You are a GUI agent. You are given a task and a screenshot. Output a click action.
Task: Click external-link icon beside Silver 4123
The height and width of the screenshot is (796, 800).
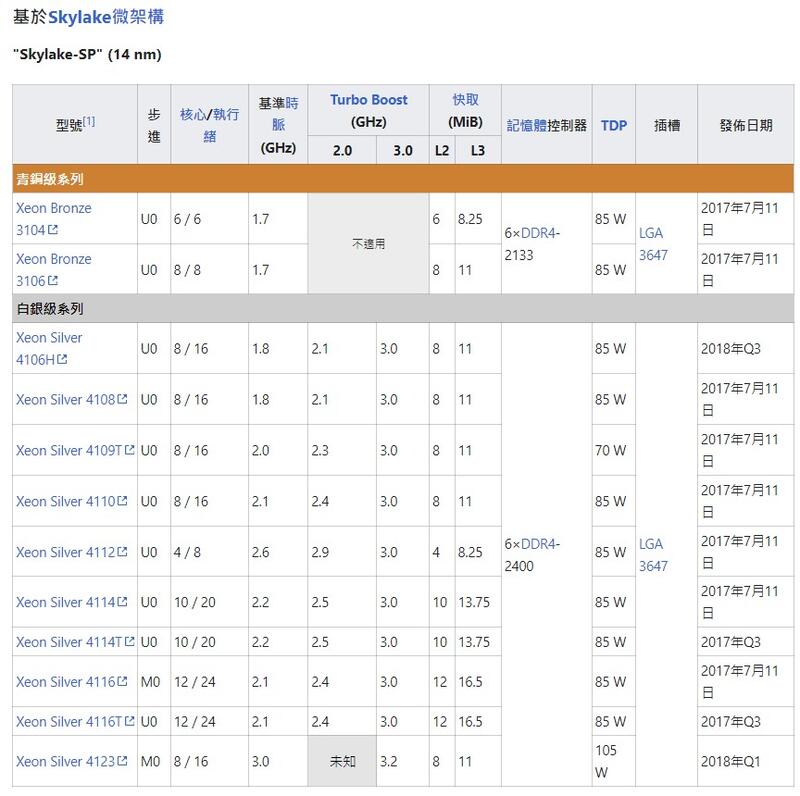click(122, 761)
